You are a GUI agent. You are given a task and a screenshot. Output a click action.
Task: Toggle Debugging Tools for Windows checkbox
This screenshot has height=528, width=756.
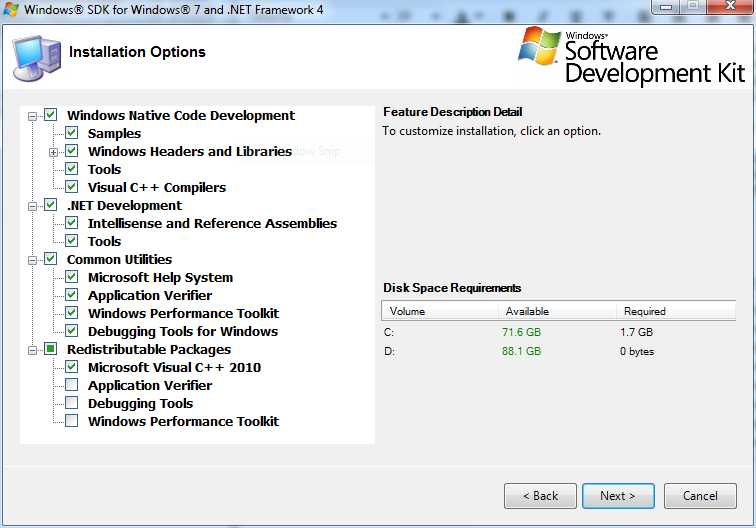71,331
